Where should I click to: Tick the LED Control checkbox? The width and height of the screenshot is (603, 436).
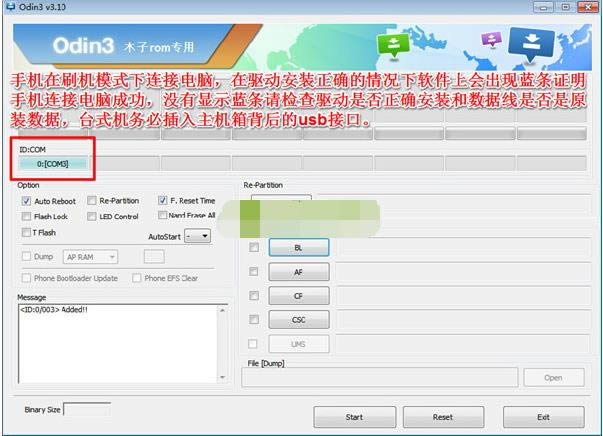pyautogui.click(x=92, y=216)
